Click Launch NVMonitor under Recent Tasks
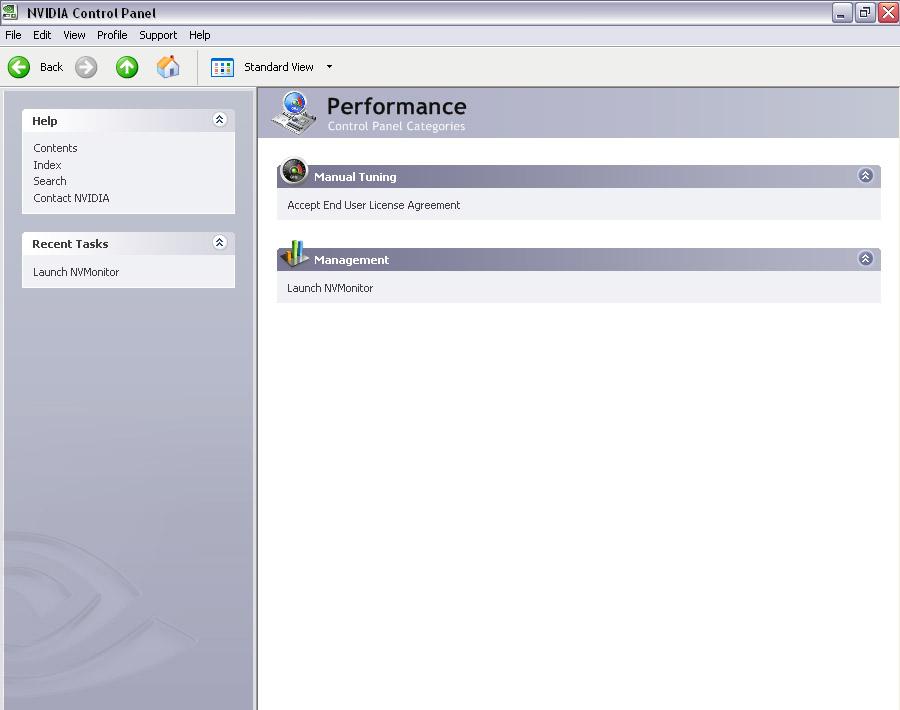The image size is (900, 710). pyautogui.click(x=76, y=272)
